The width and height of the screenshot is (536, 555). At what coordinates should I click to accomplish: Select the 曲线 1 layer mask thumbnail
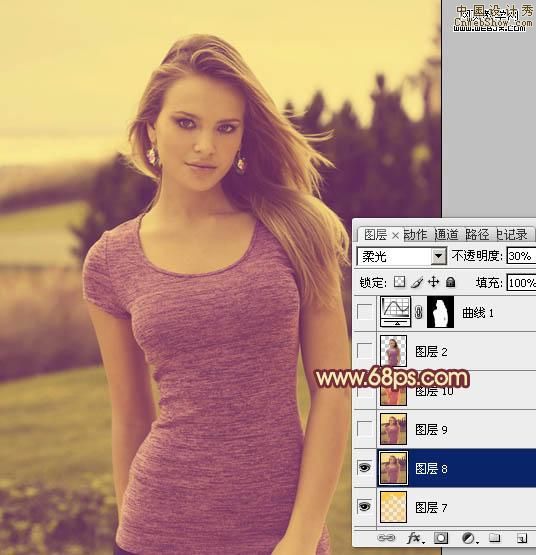coord(440,312)
